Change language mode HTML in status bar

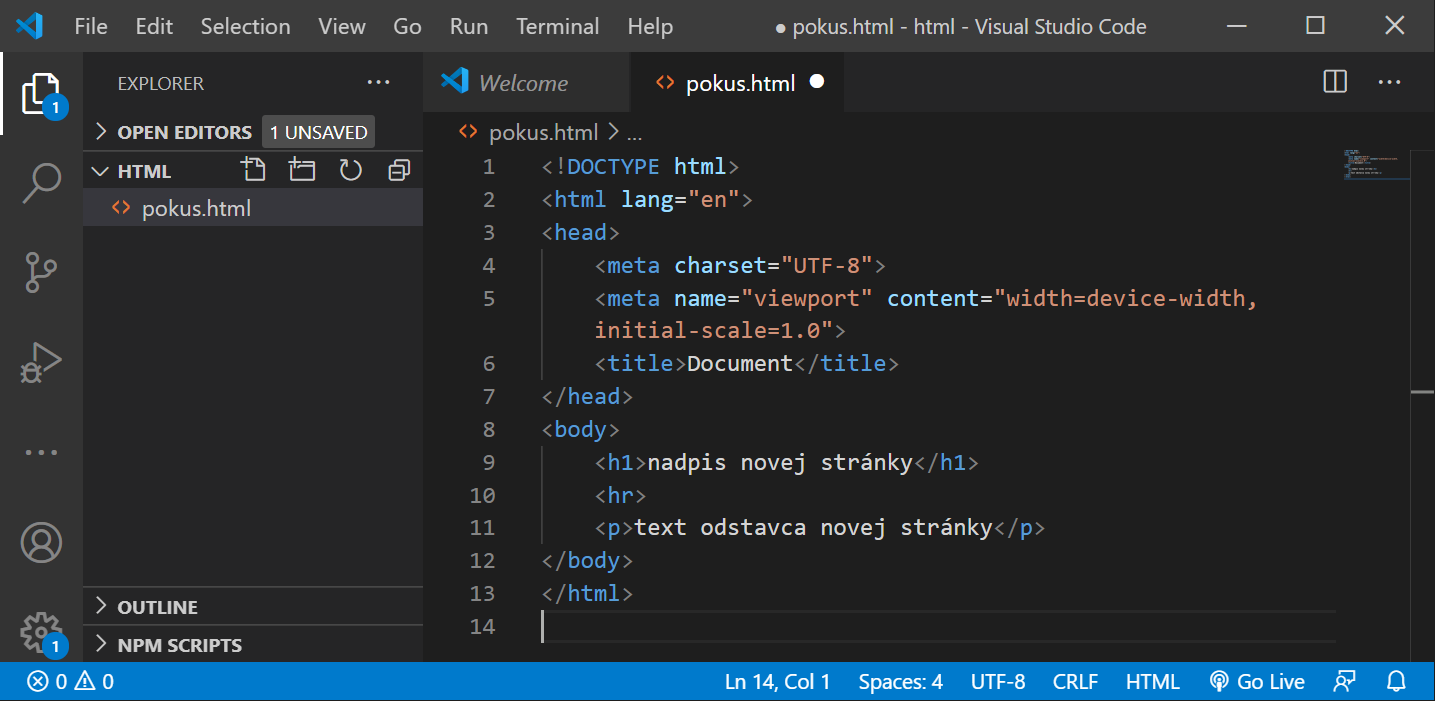1152,682
